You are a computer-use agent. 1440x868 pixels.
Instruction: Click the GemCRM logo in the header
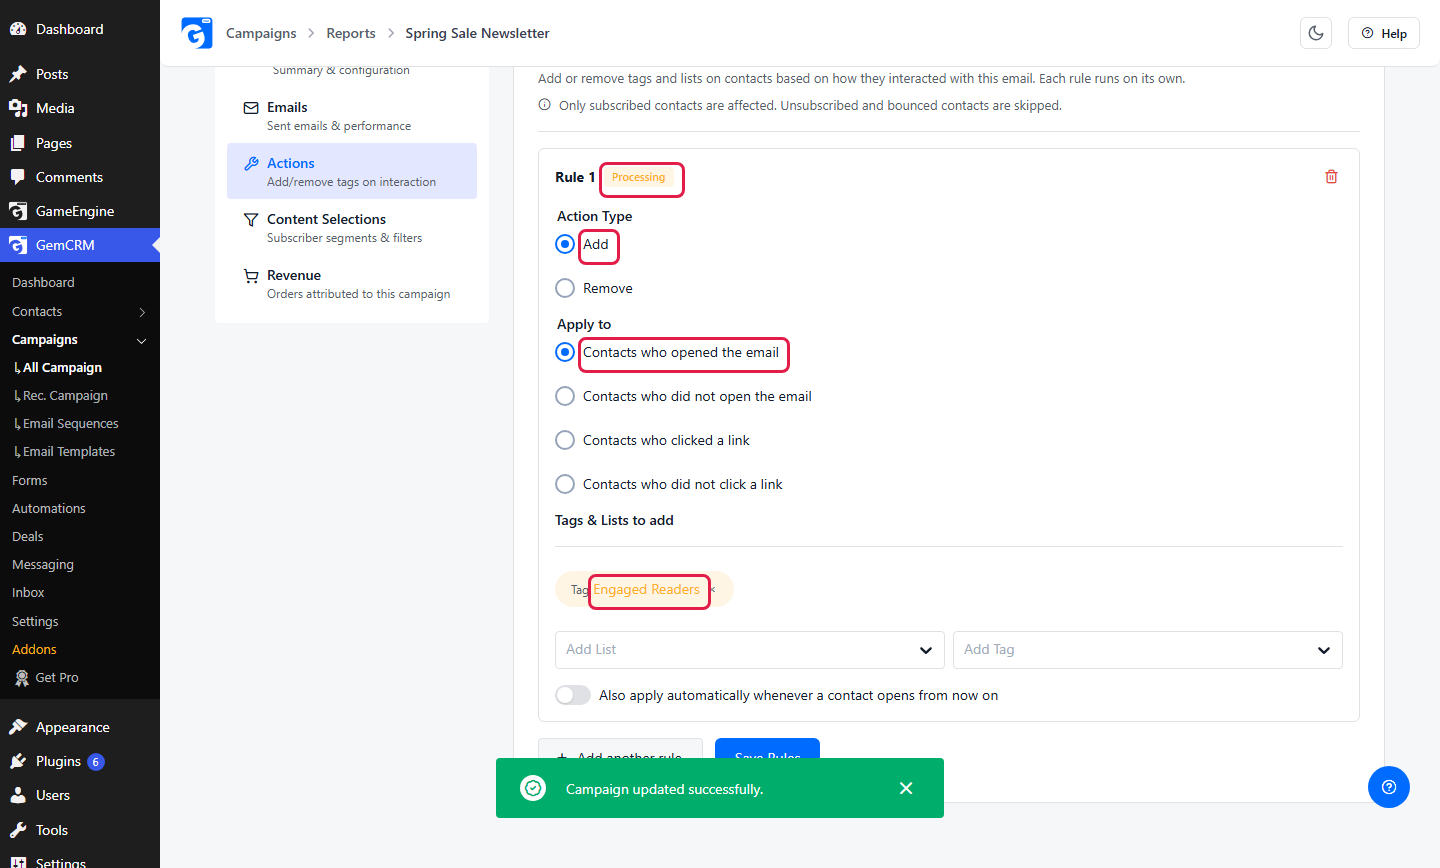tap(197, 33)
